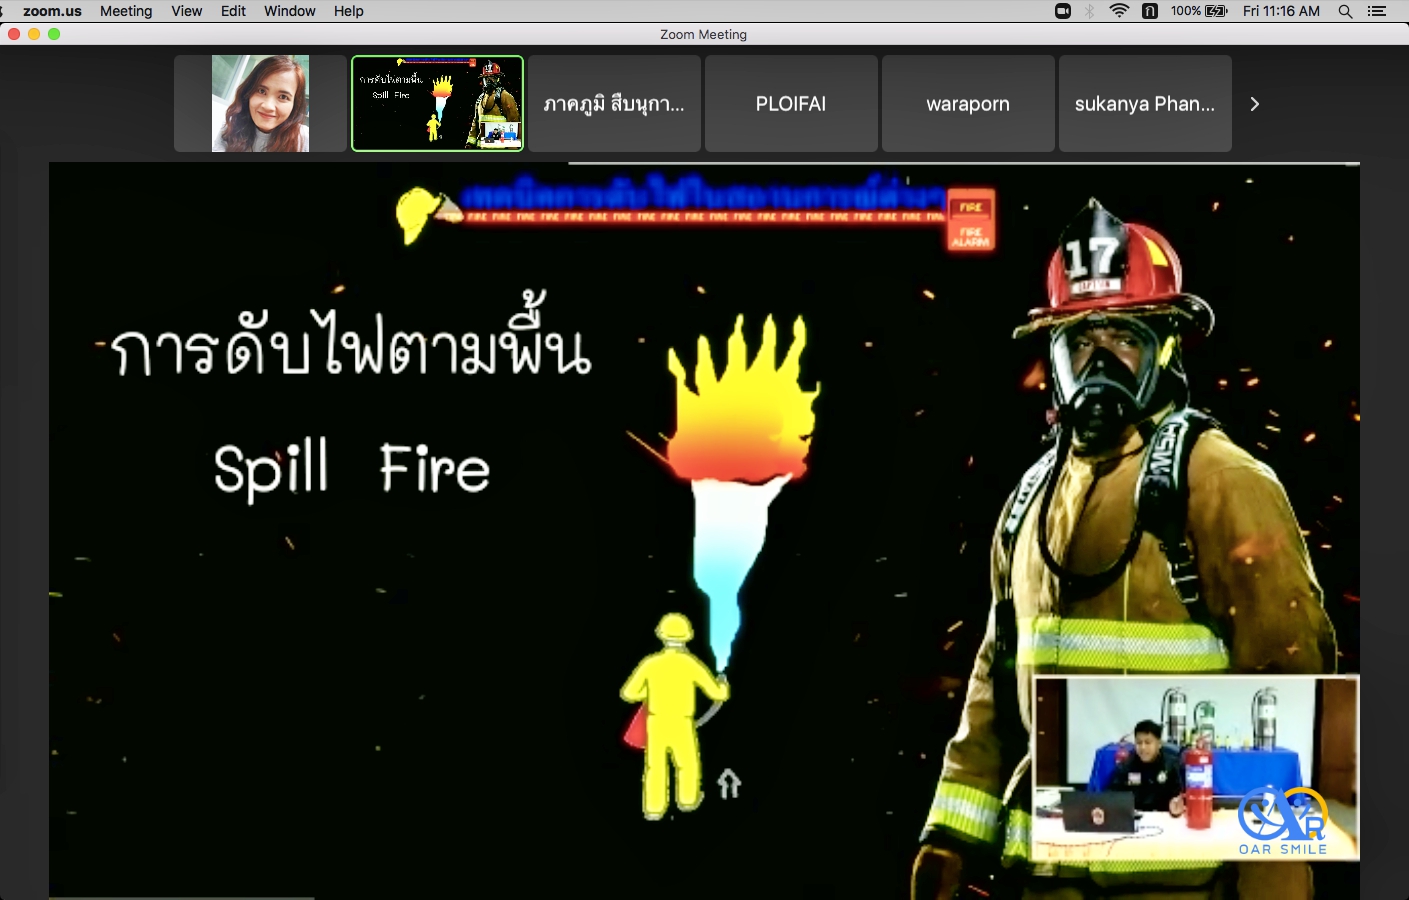Viewport: 1409px width, 900px height.
Task: Open the zoom.us application menu
Action: [52, 11]
